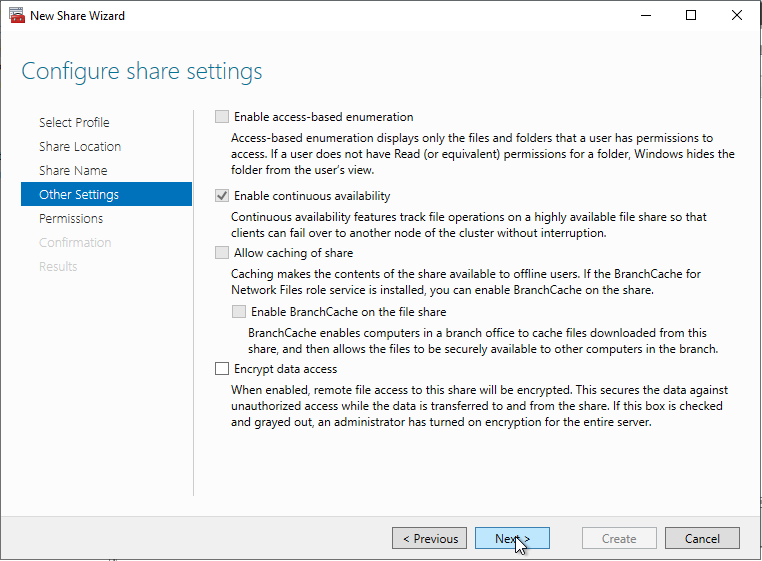Select Other Settings in sidebar
Viewport: 762px width, 561px height.
coord(79,194)
